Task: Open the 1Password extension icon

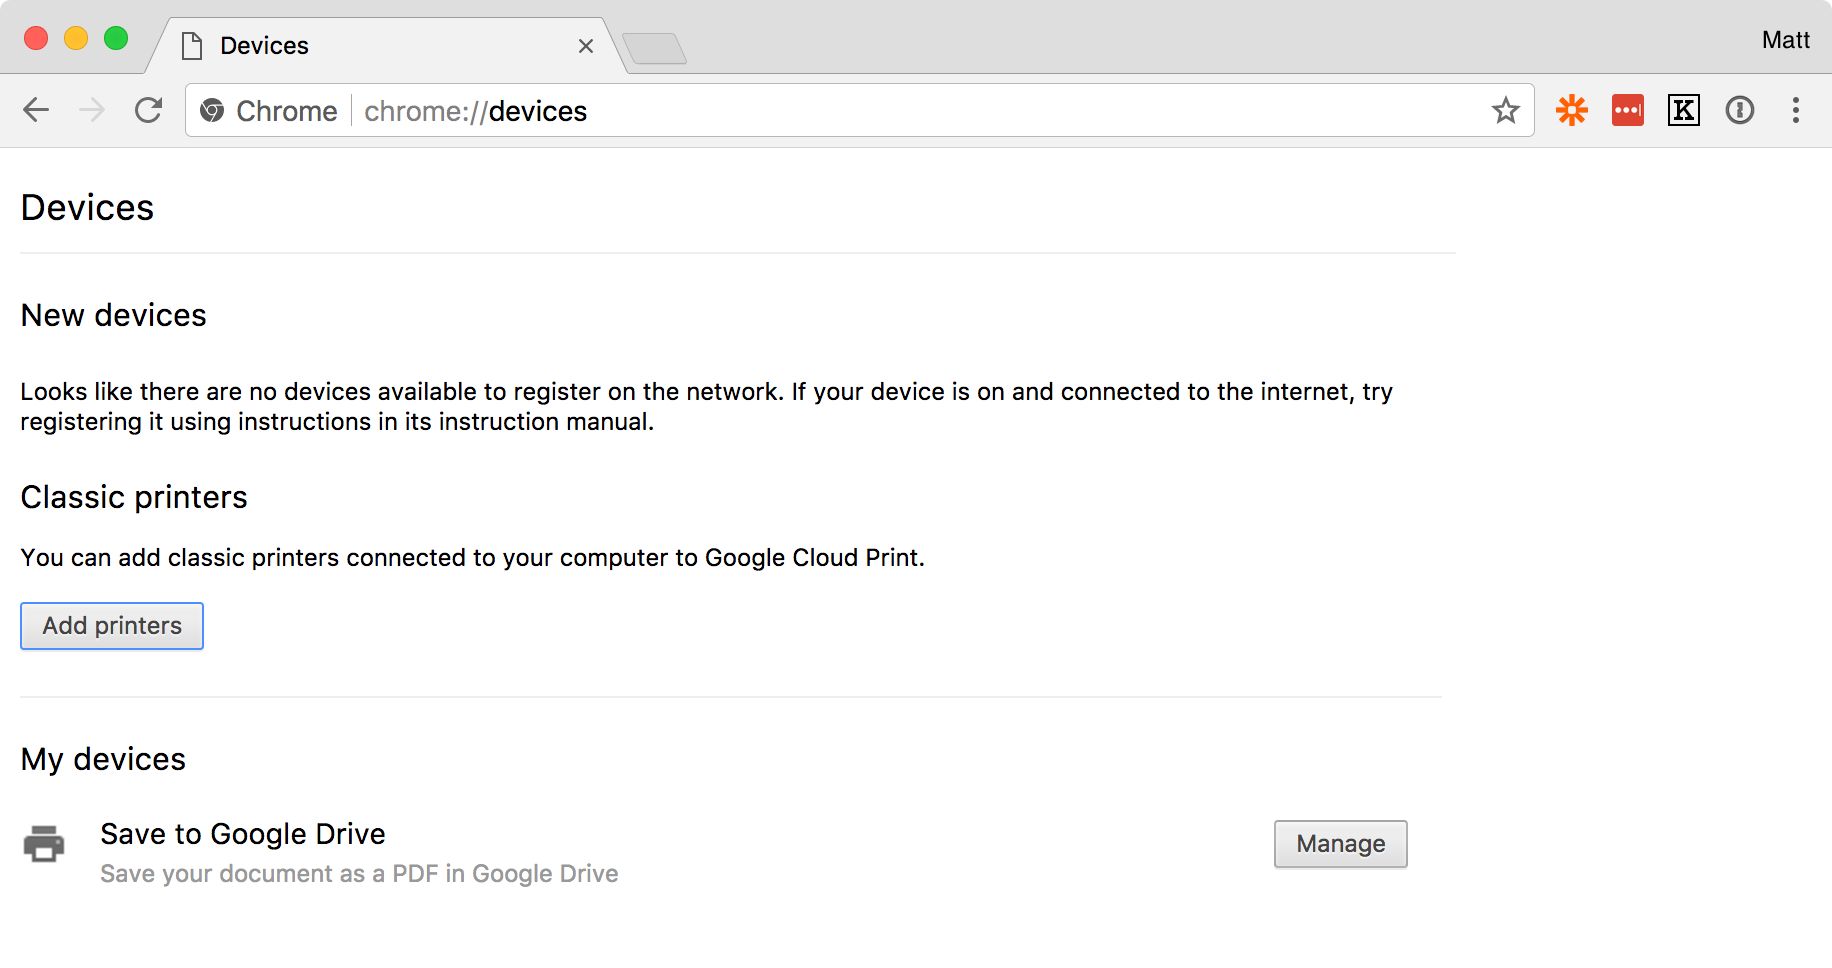Action: click(x=1739, y=110)
